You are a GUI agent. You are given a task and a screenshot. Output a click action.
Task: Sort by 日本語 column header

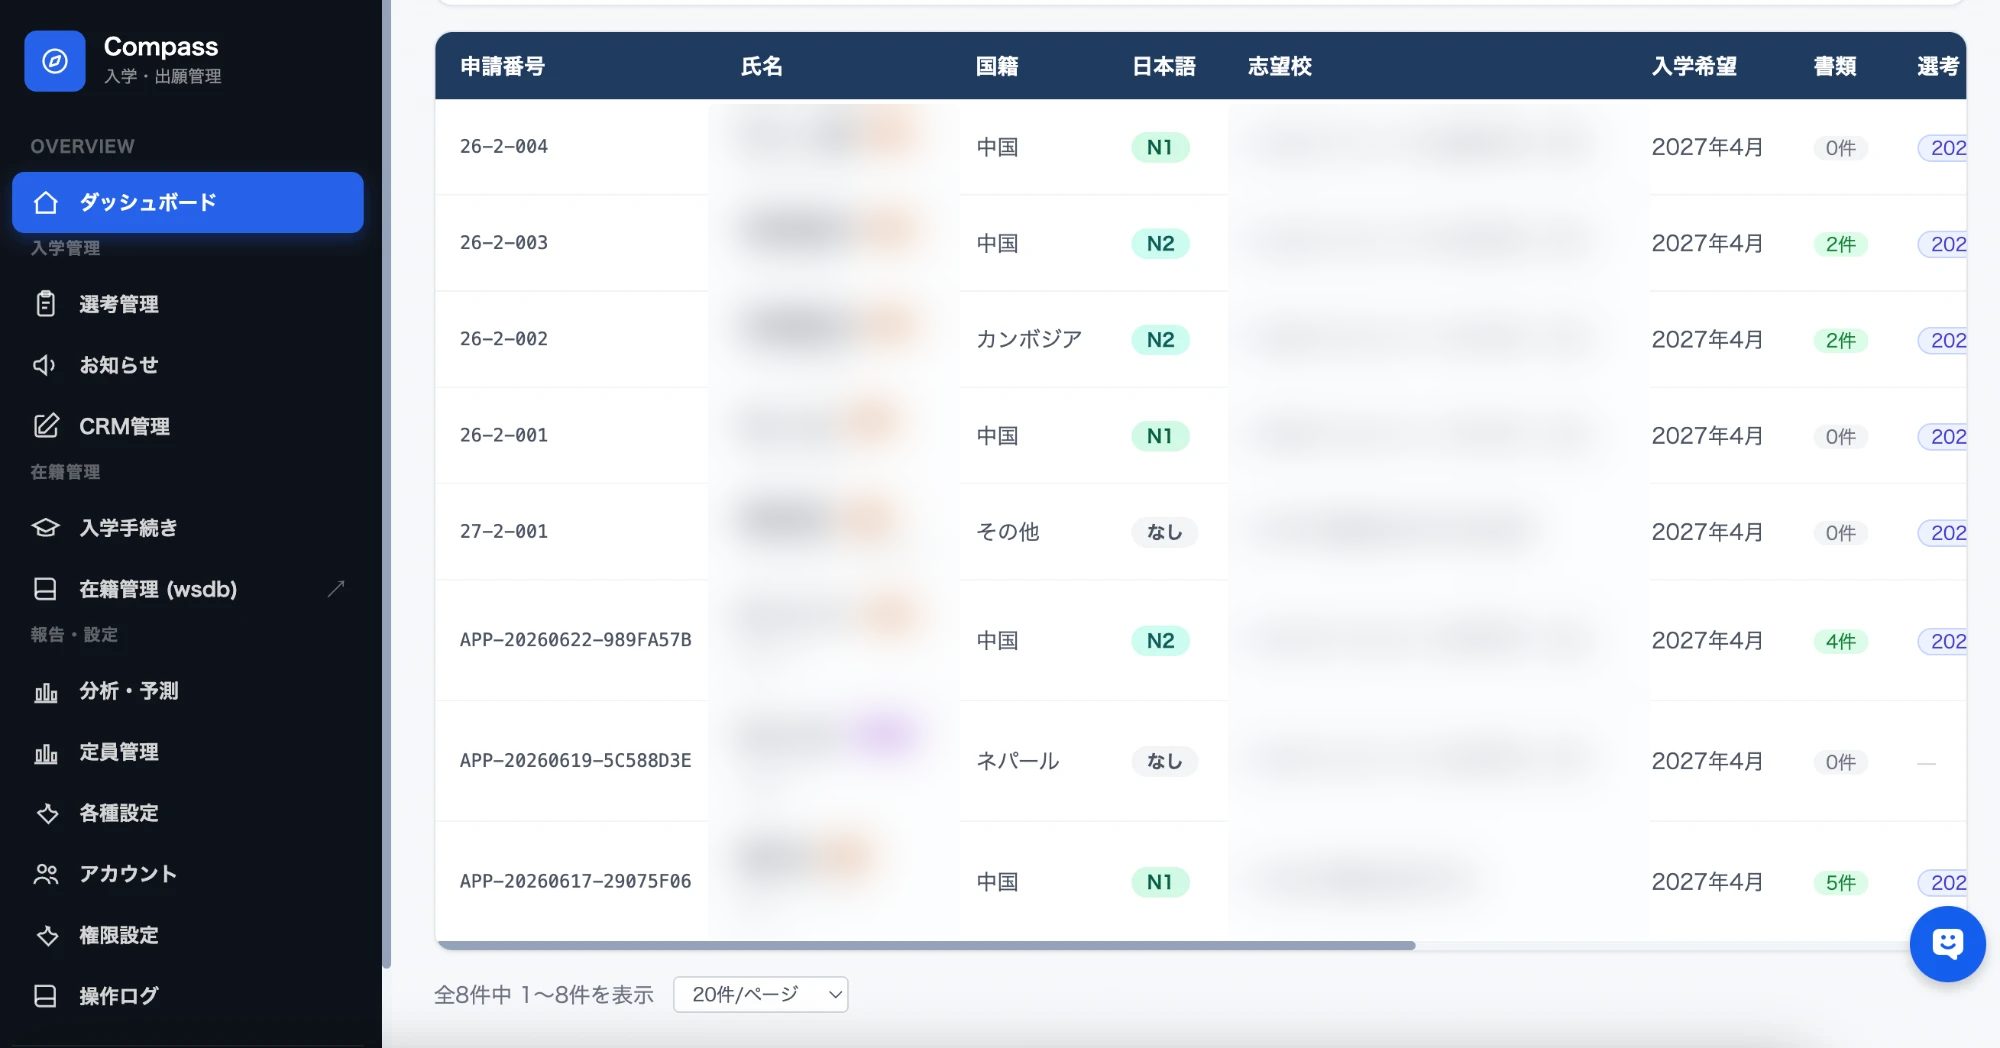pos(1164,66)
